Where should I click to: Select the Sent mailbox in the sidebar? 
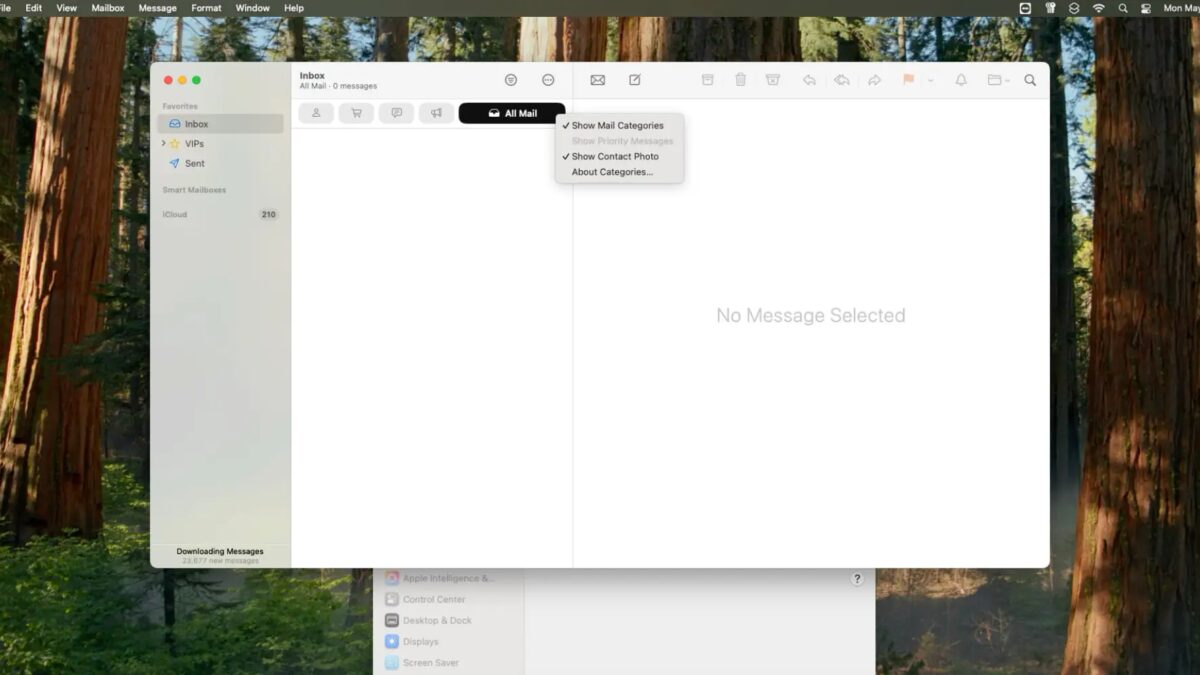pos(194,163)
